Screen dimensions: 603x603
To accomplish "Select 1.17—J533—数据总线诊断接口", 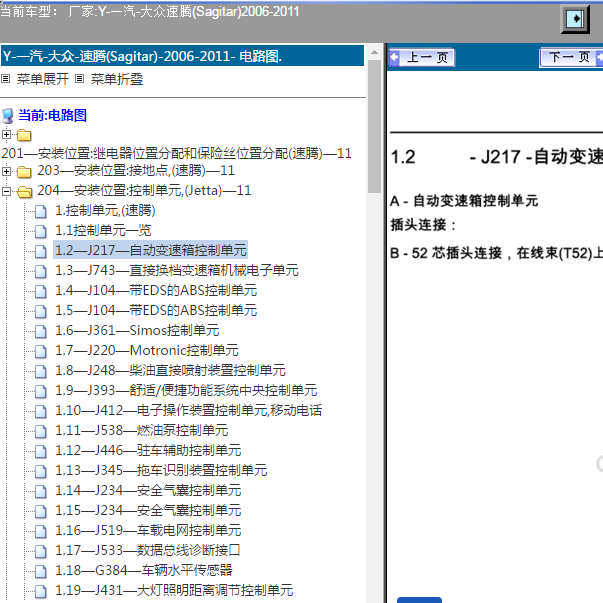I will pyautogui.click(x=148, y=550).
